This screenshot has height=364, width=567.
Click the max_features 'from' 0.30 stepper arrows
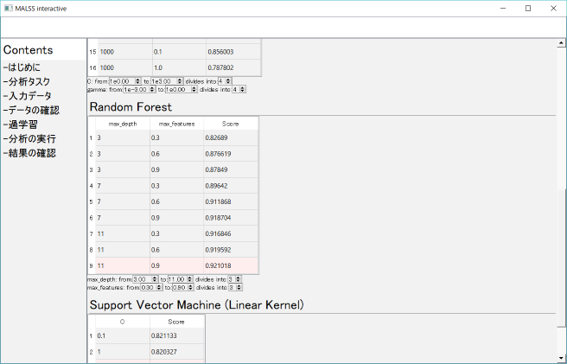(159, 287)
